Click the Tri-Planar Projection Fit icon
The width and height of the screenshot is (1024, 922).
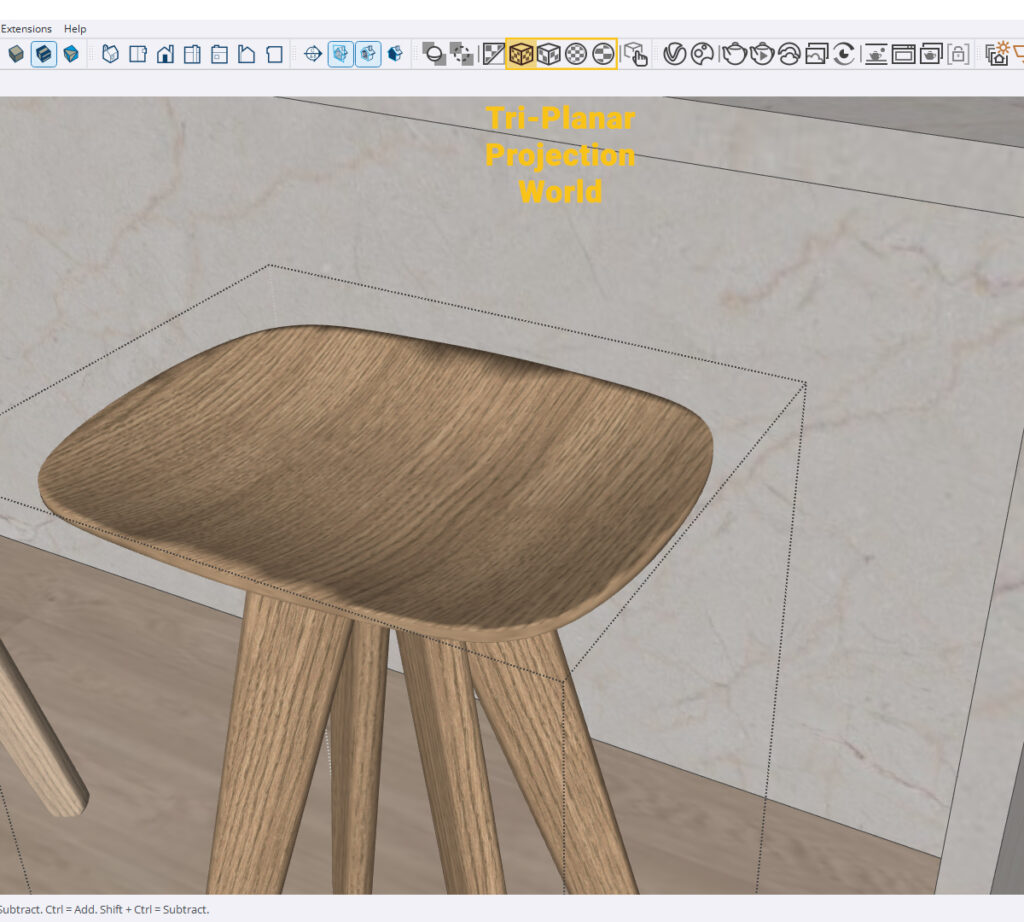click(x=548, y=54)
